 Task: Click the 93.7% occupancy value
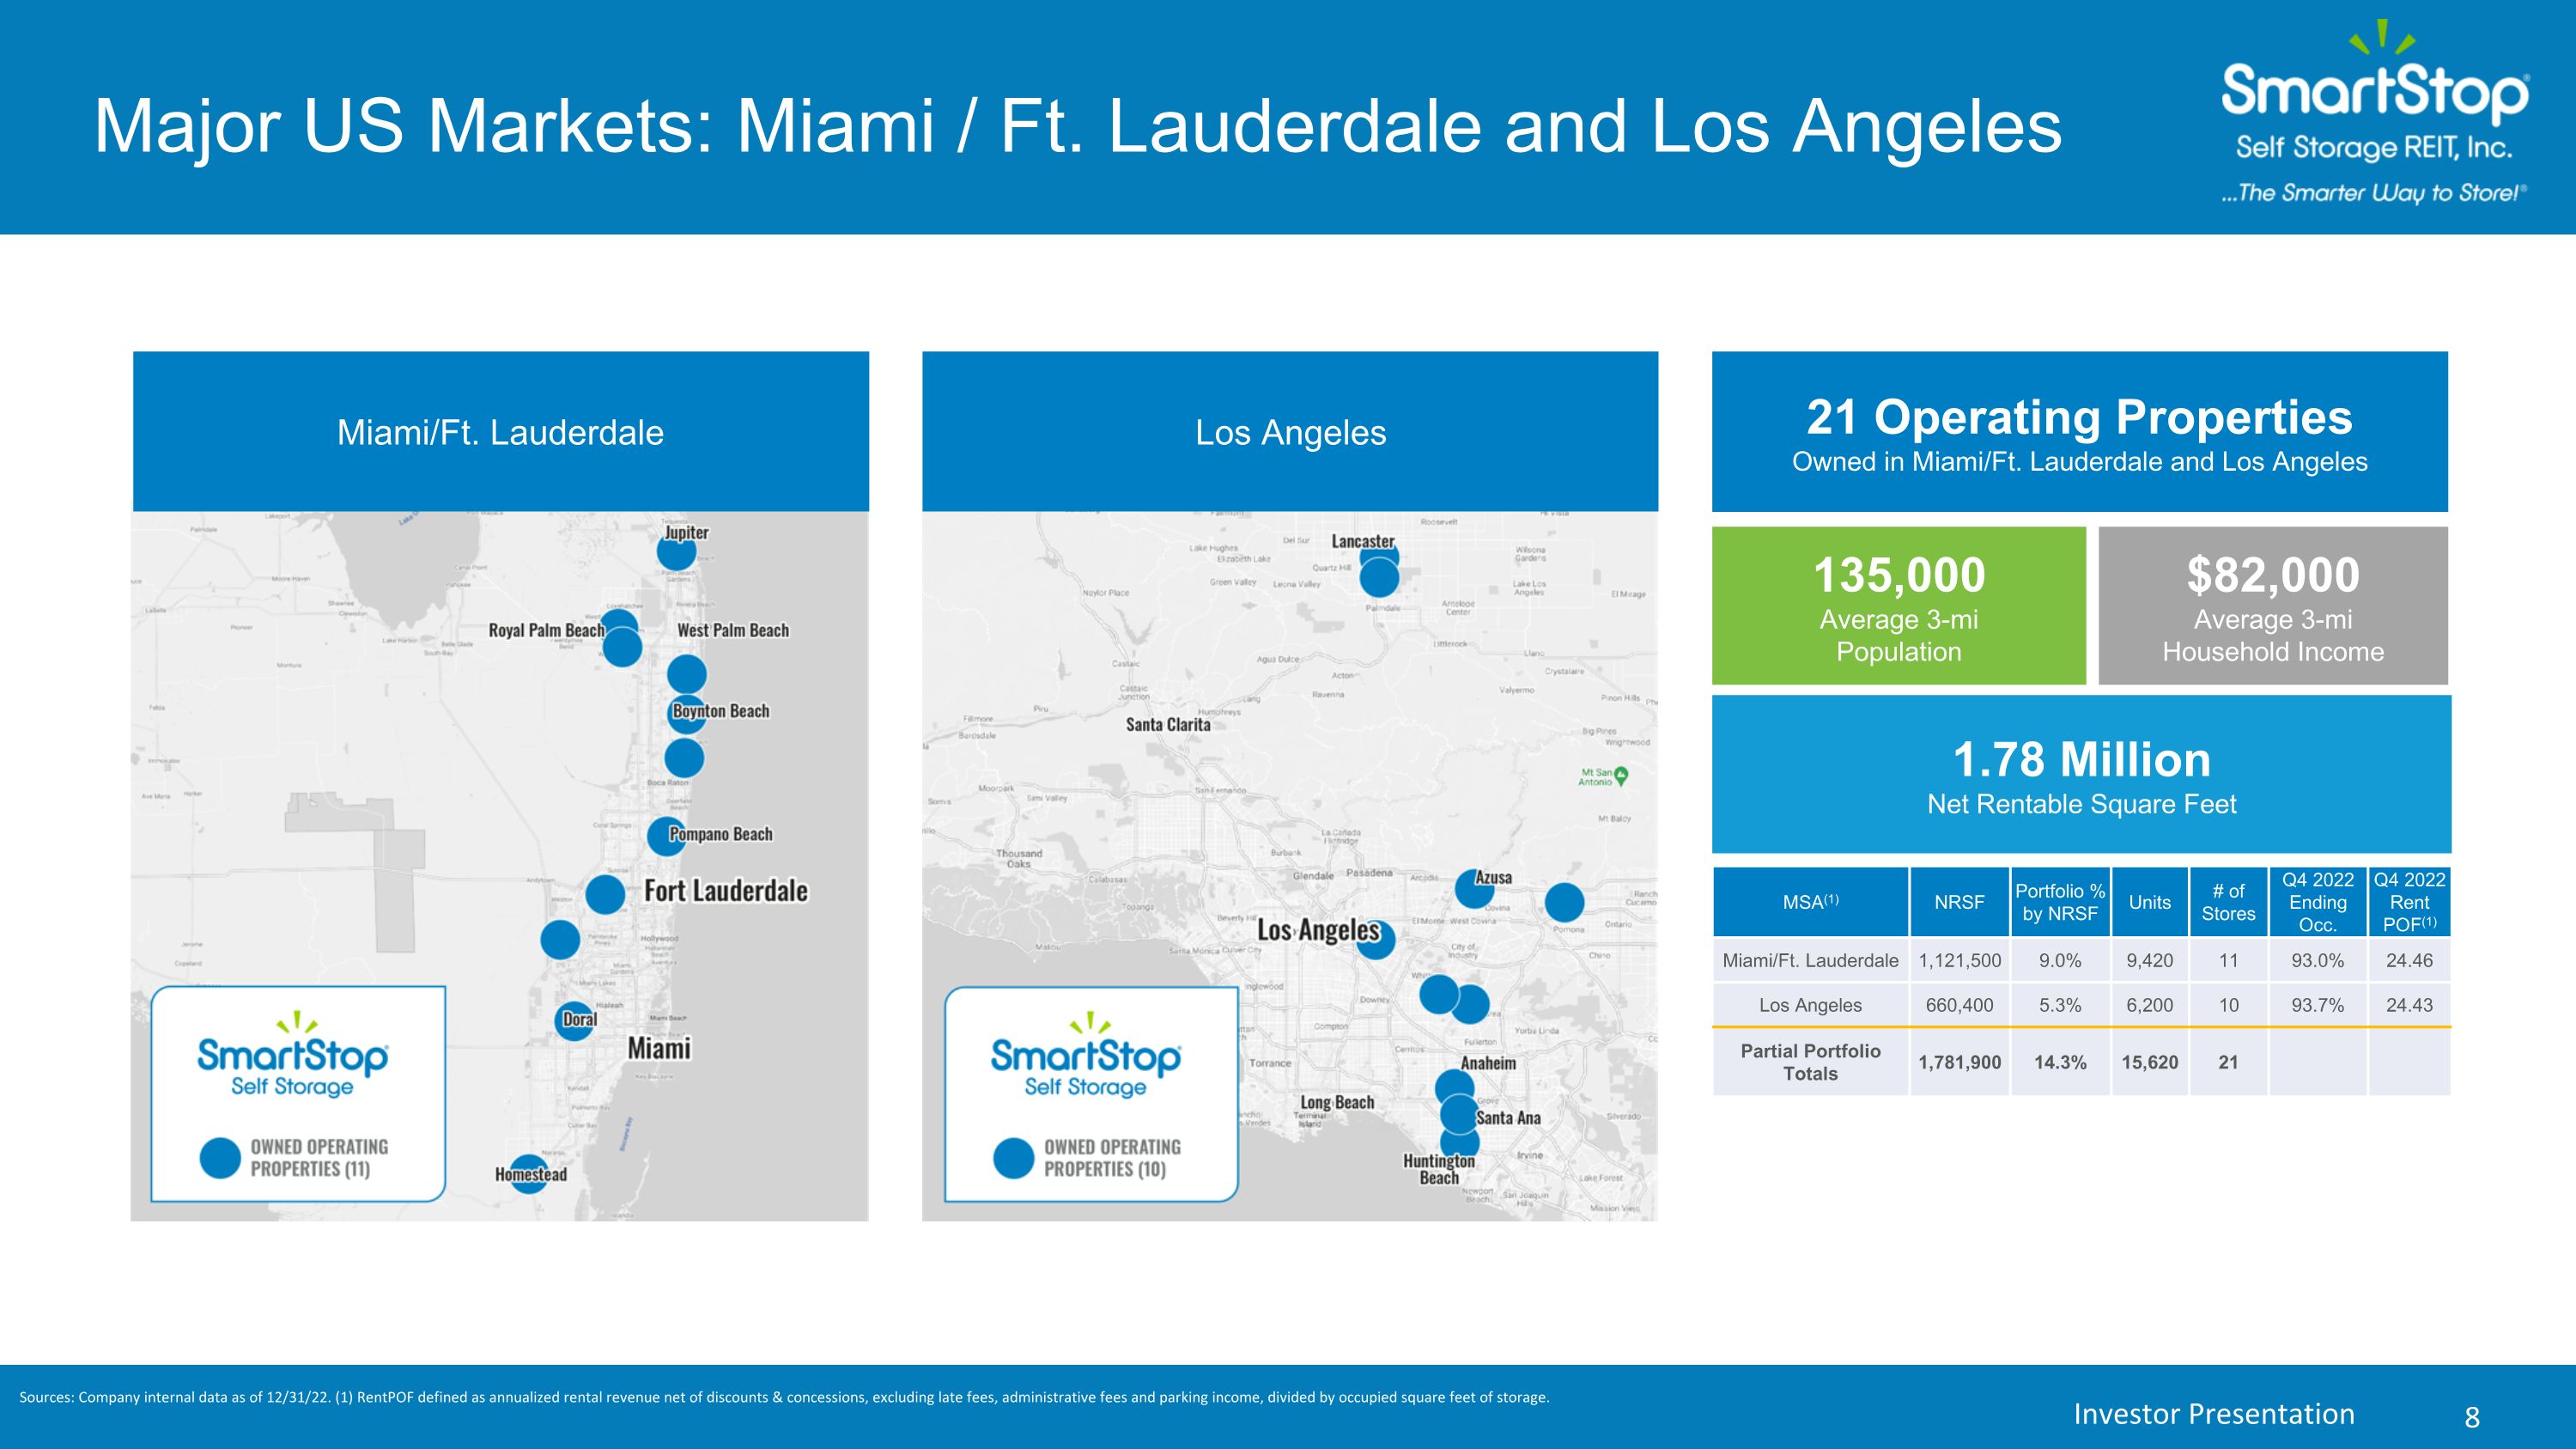[2318, 1005]
